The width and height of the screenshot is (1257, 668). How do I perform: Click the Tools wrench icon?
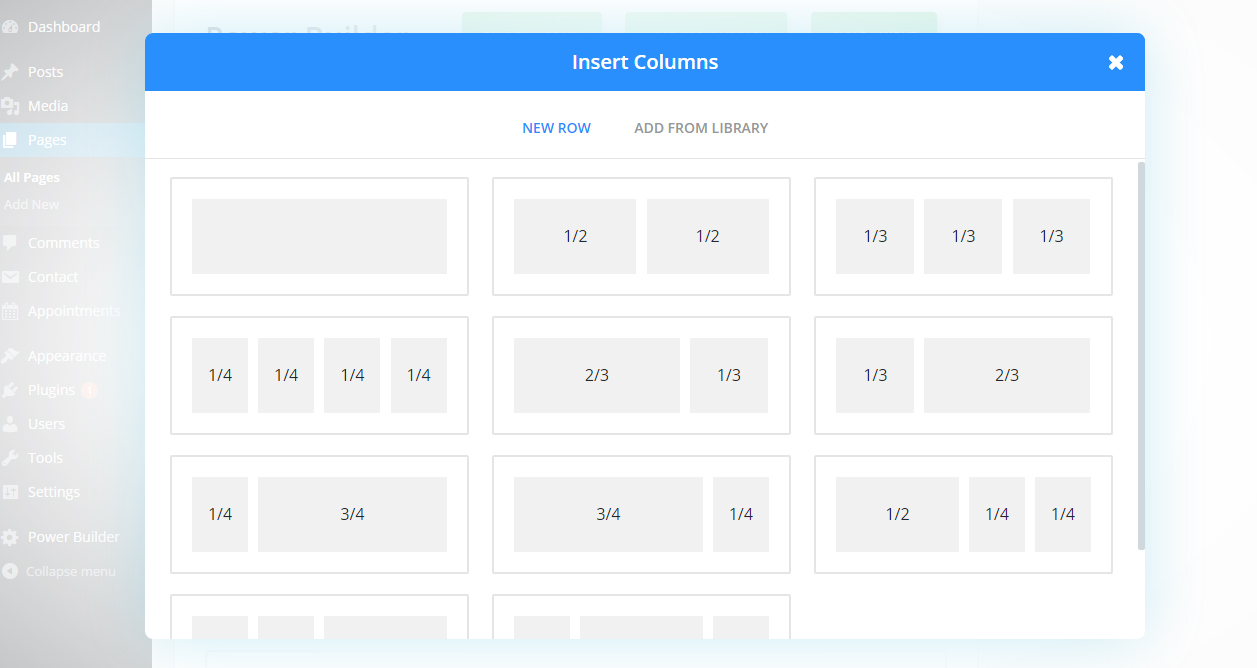10,458
